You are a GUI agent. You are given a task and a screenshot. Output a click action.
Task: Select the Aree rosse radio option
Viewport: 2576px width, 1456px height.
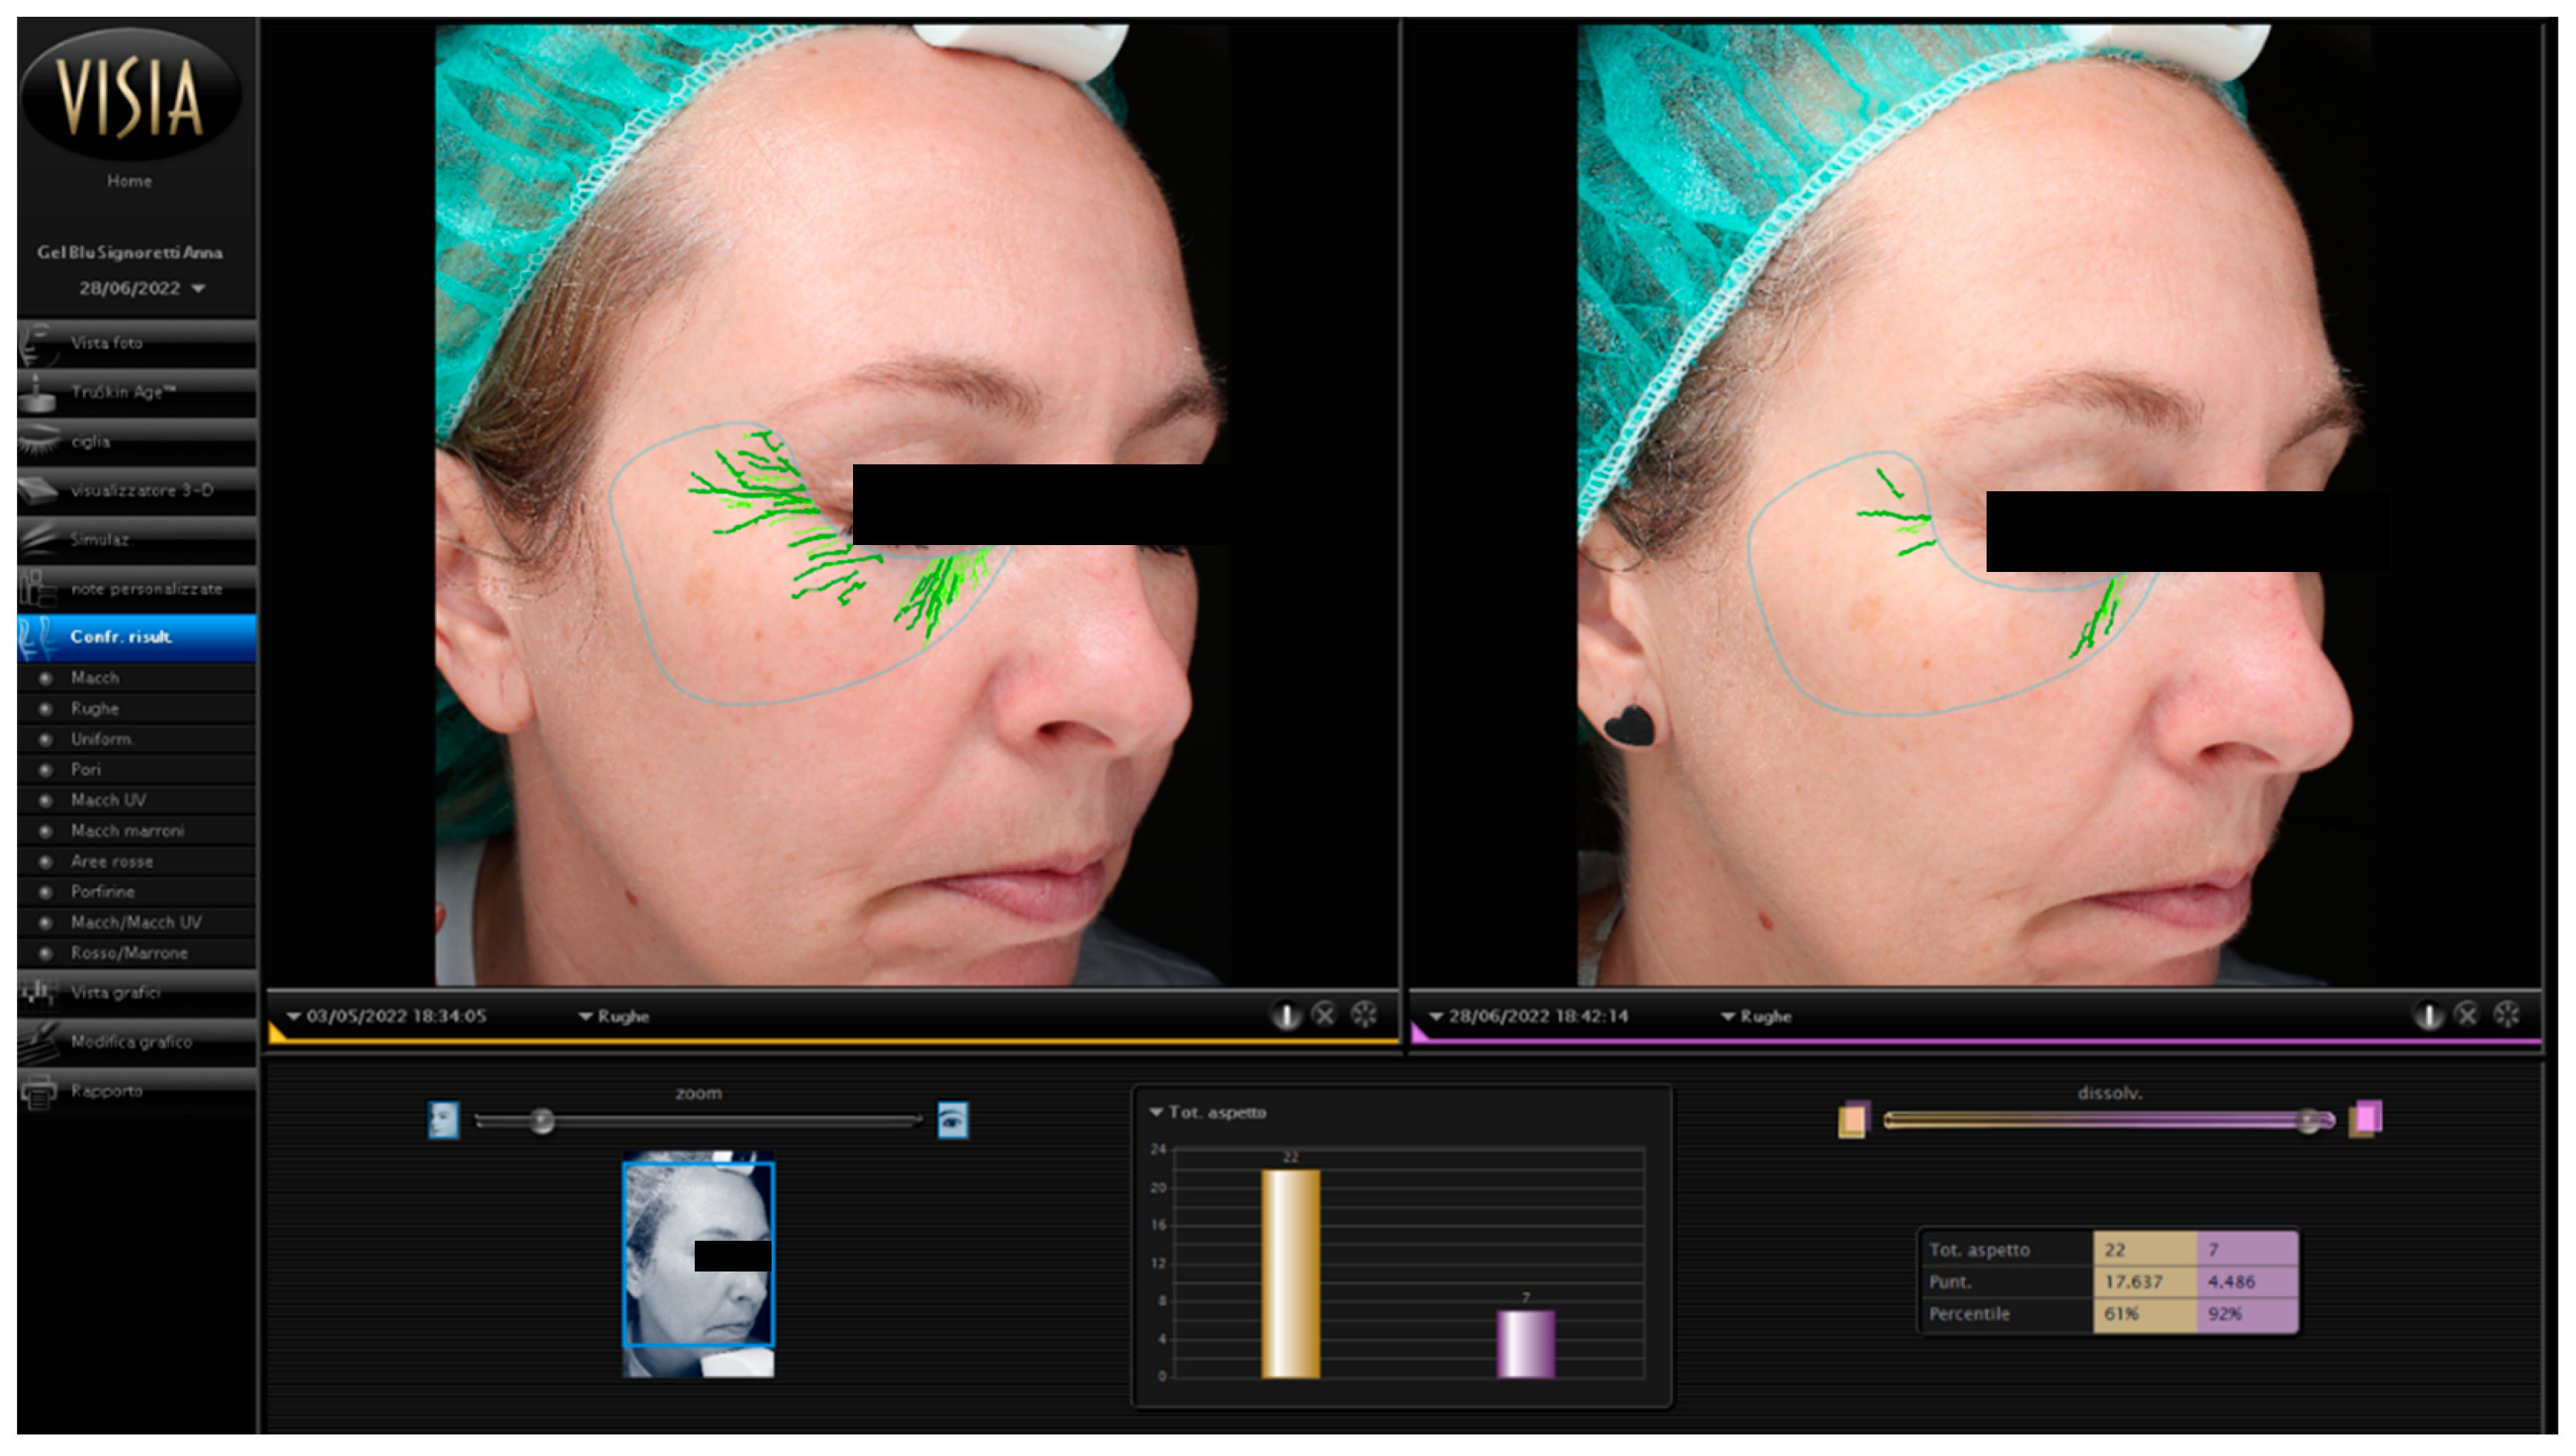pyautogui.click(x=45, y=862)
